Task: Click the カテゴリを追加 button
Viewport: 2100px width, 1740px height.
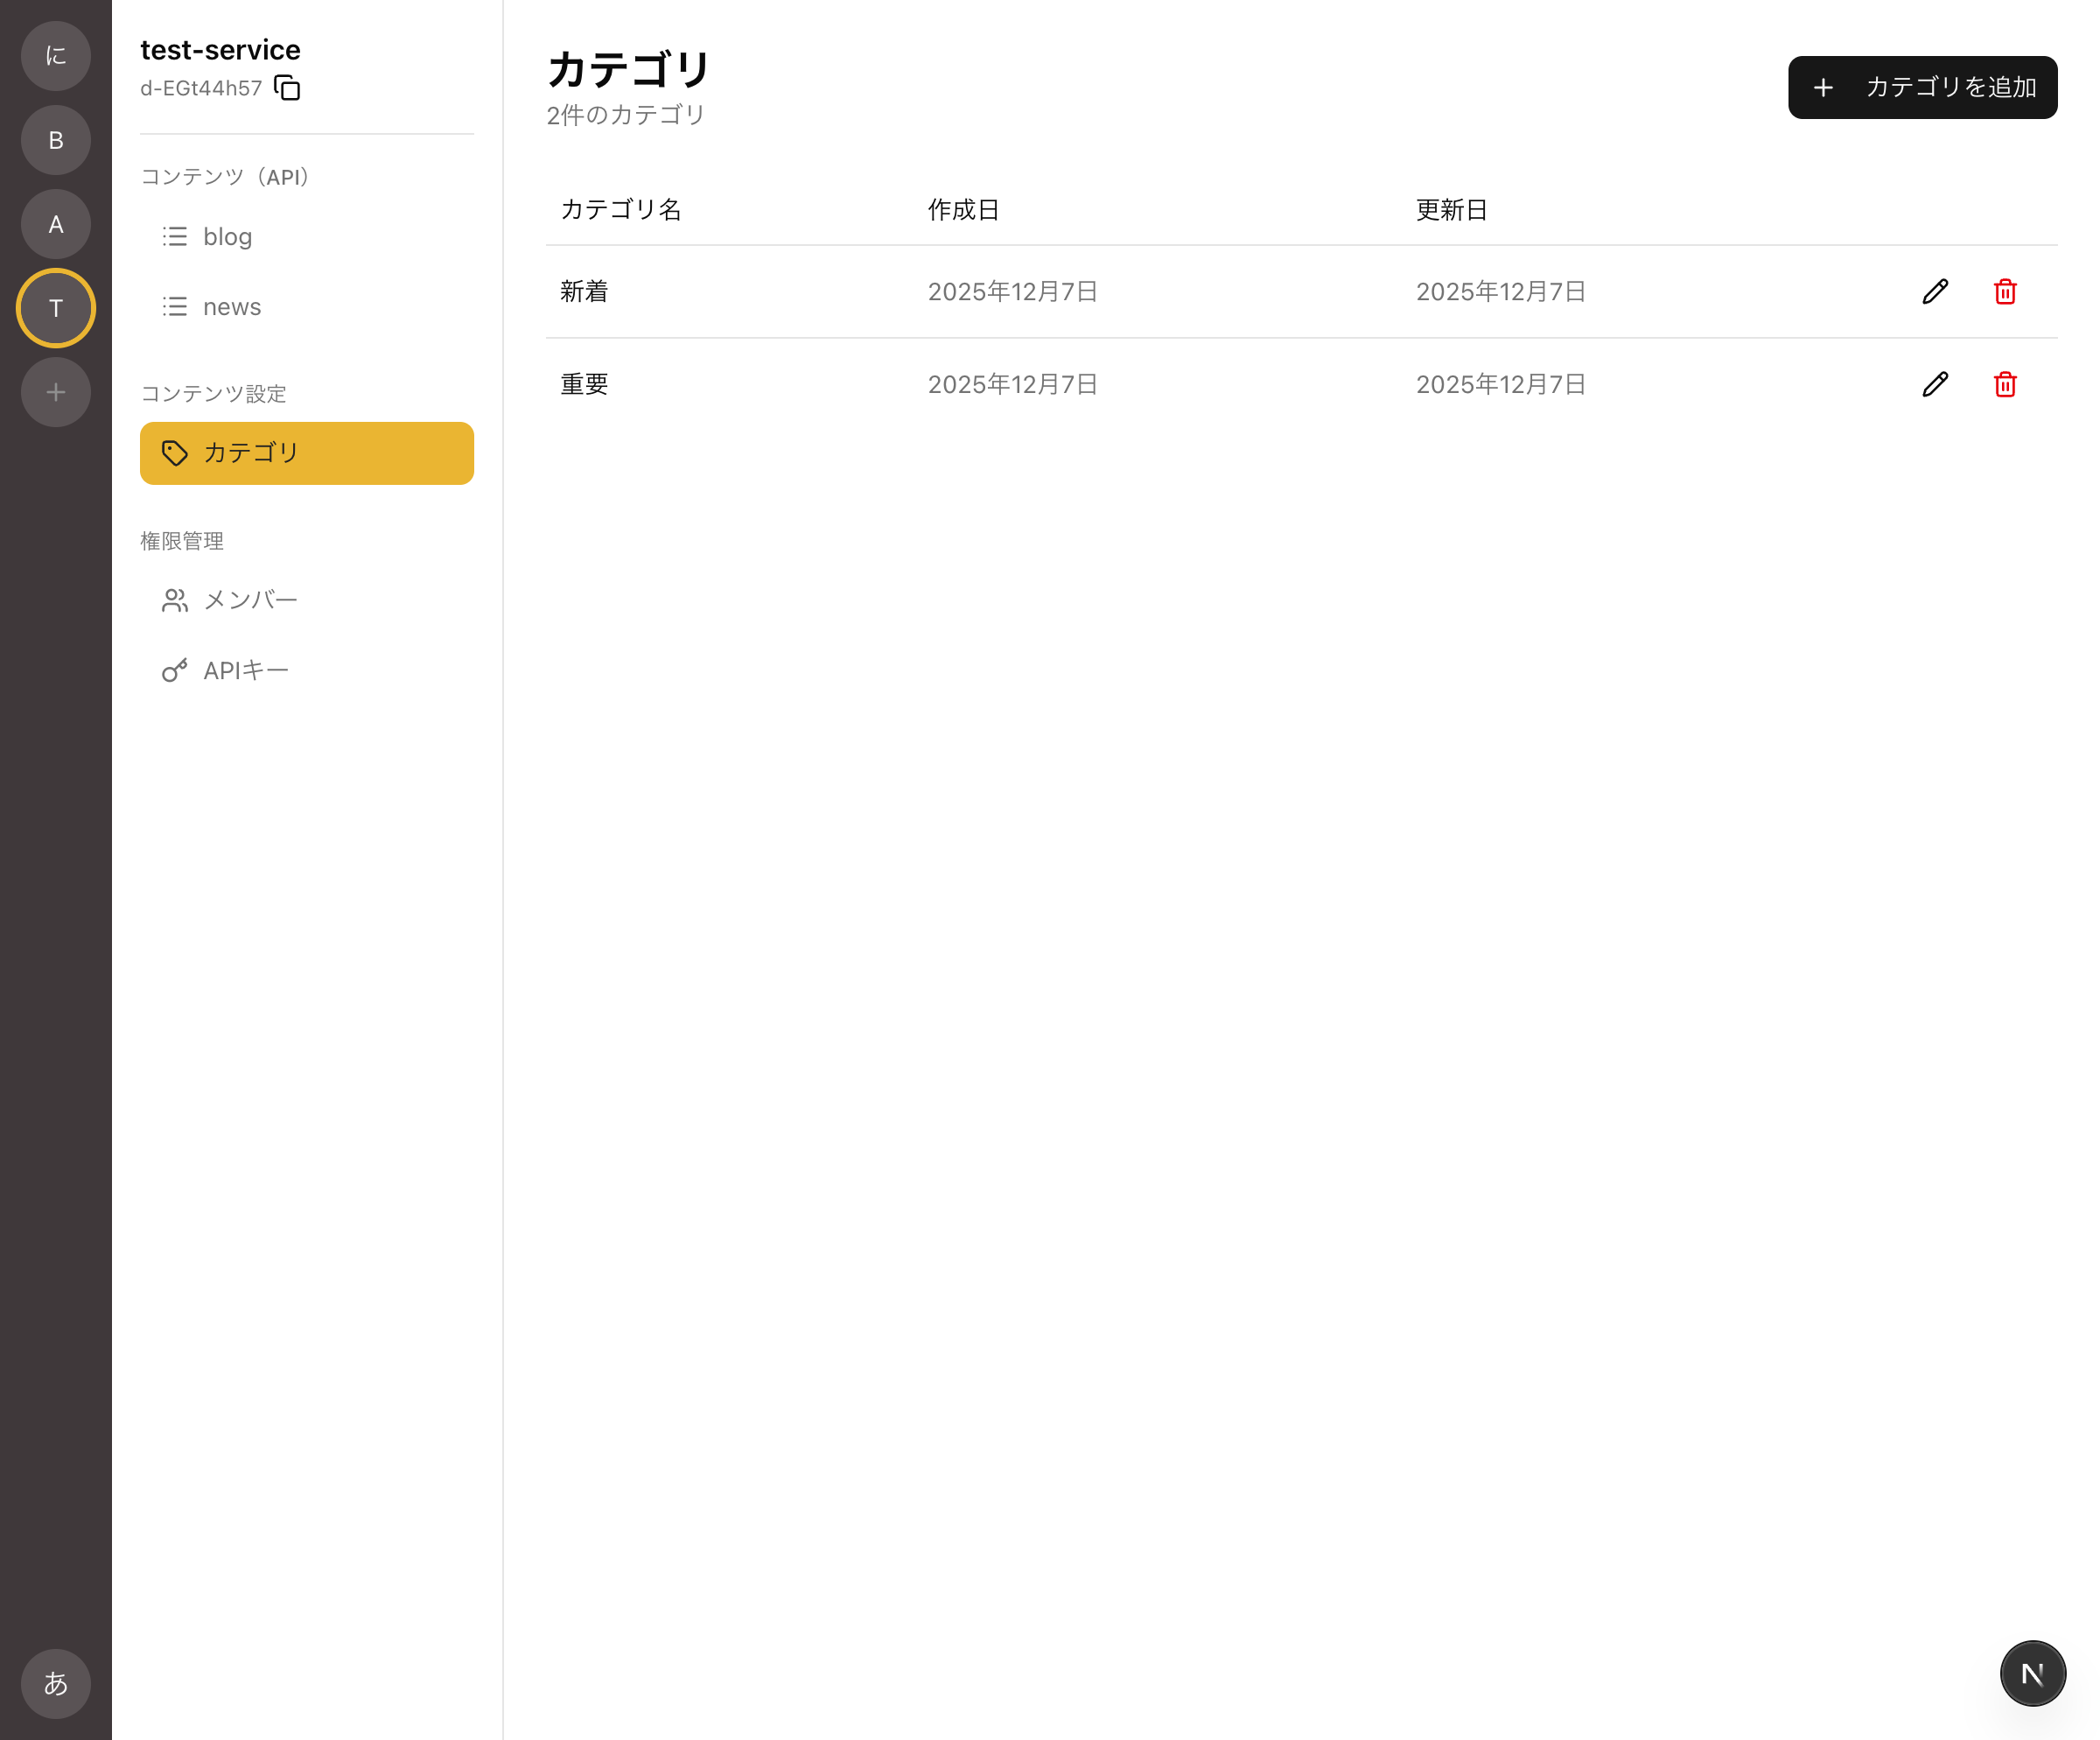Action: point(1922,88)
